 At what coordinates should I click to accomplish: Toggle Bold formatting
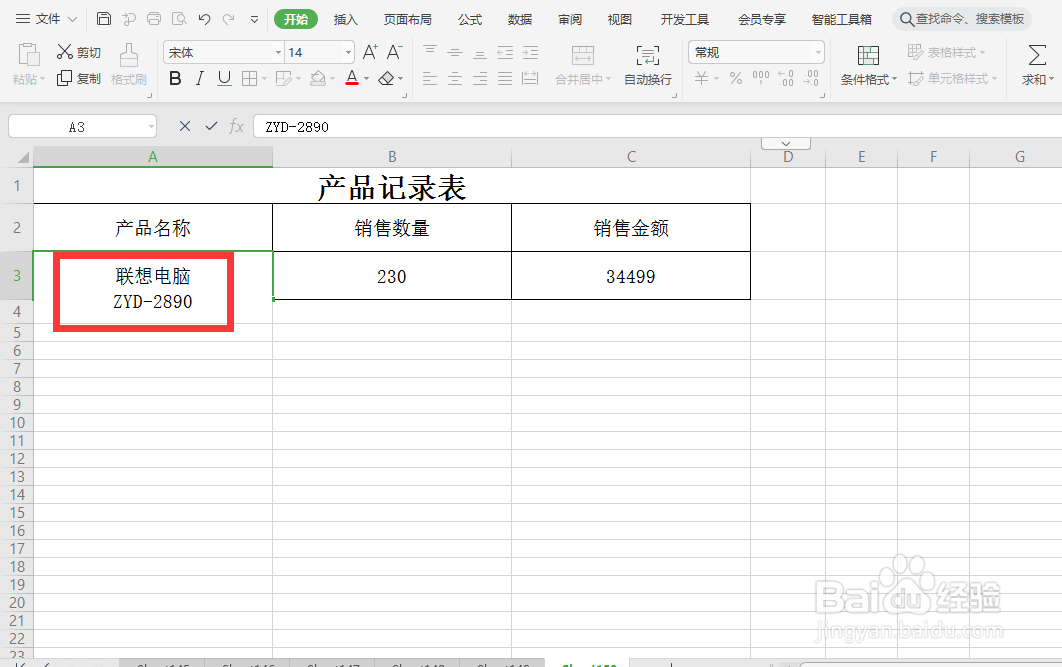[175, 79]
